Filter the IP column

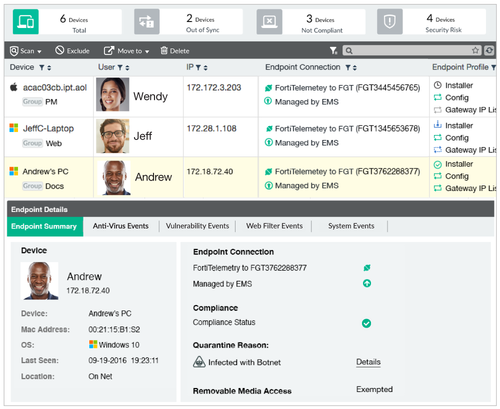click(198, 68)
